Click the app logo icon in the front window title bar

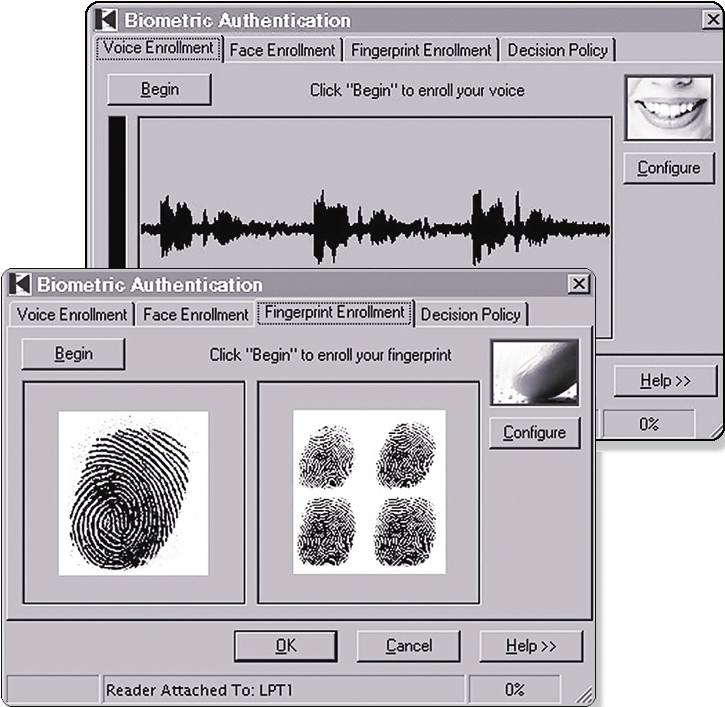[20, 284]
